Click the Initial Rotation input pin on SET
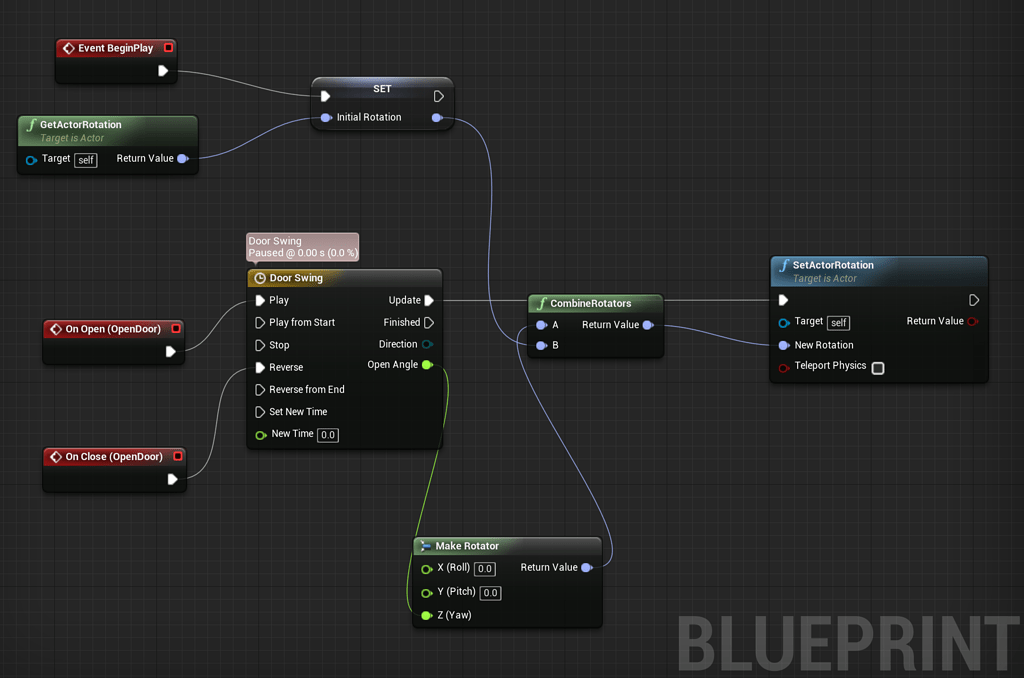The image size is (1024, 678). [326, 118]
